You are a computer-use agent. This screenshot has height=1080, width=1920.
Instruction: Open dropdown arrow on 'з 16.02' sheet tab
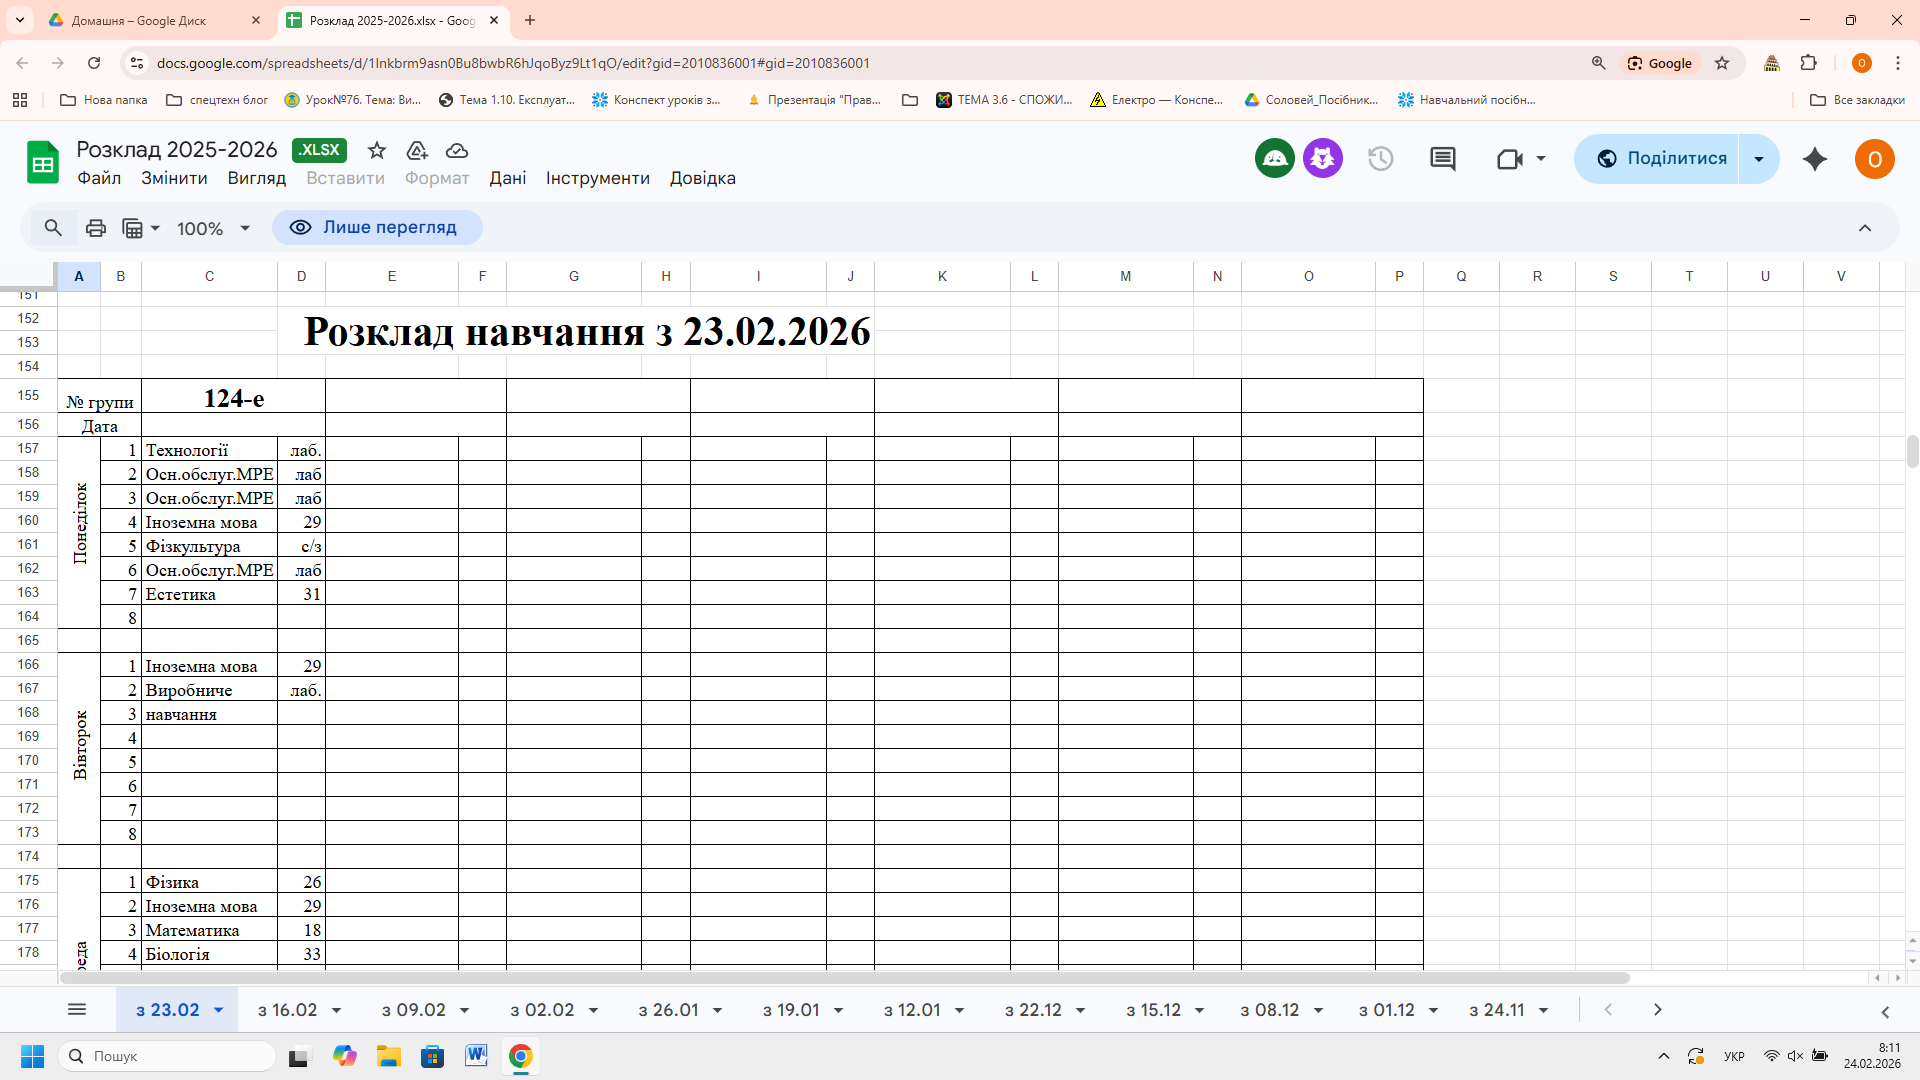click(336, 1011)
